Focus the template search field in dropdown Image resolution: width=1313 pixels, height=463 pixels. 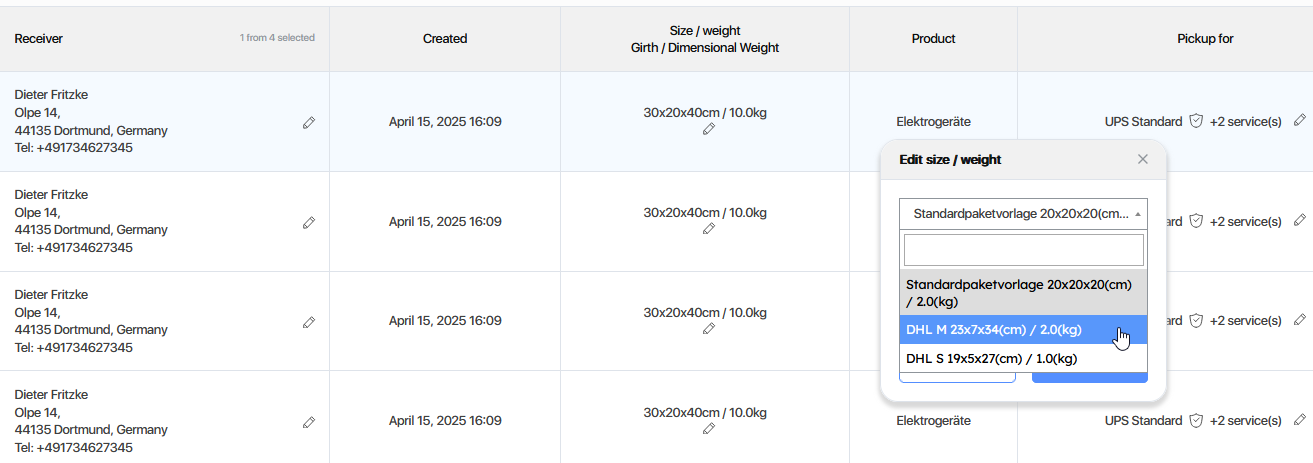1023,250
